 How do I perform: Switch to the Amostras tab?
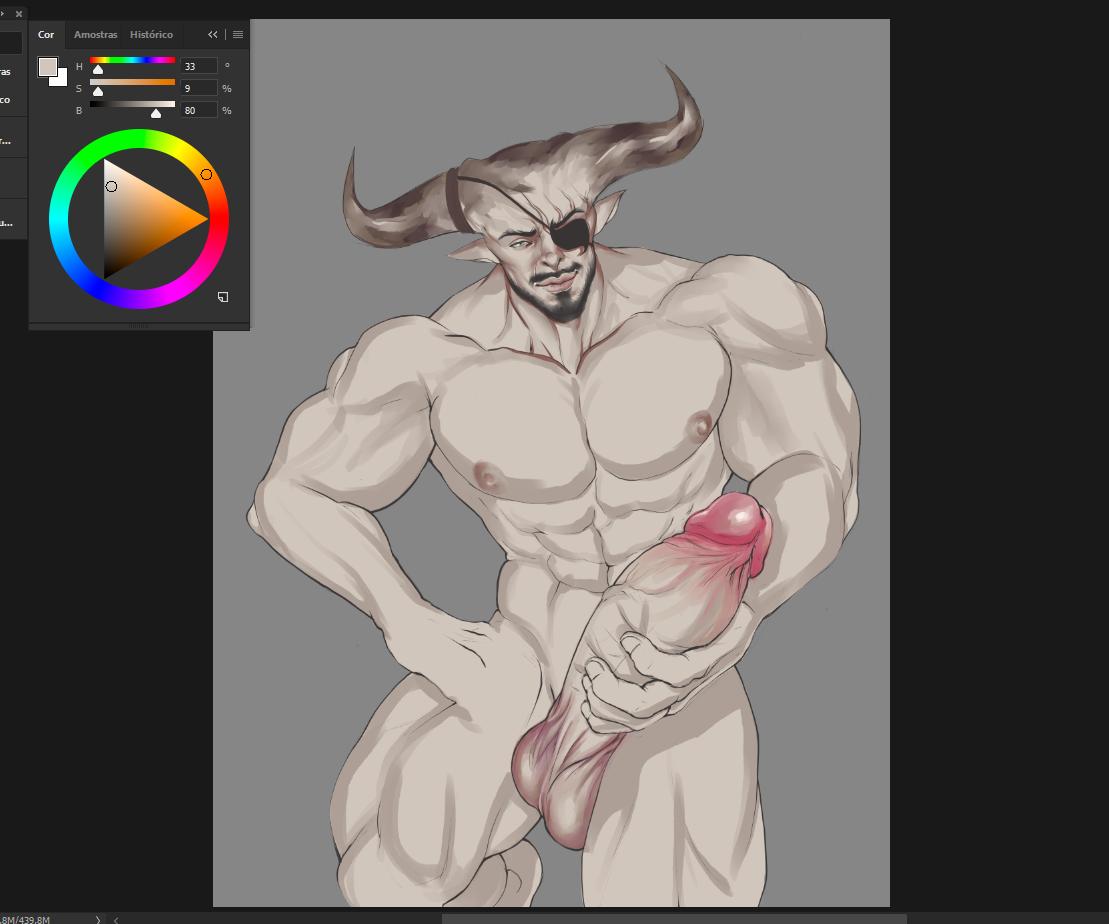[x=95, y=34]
